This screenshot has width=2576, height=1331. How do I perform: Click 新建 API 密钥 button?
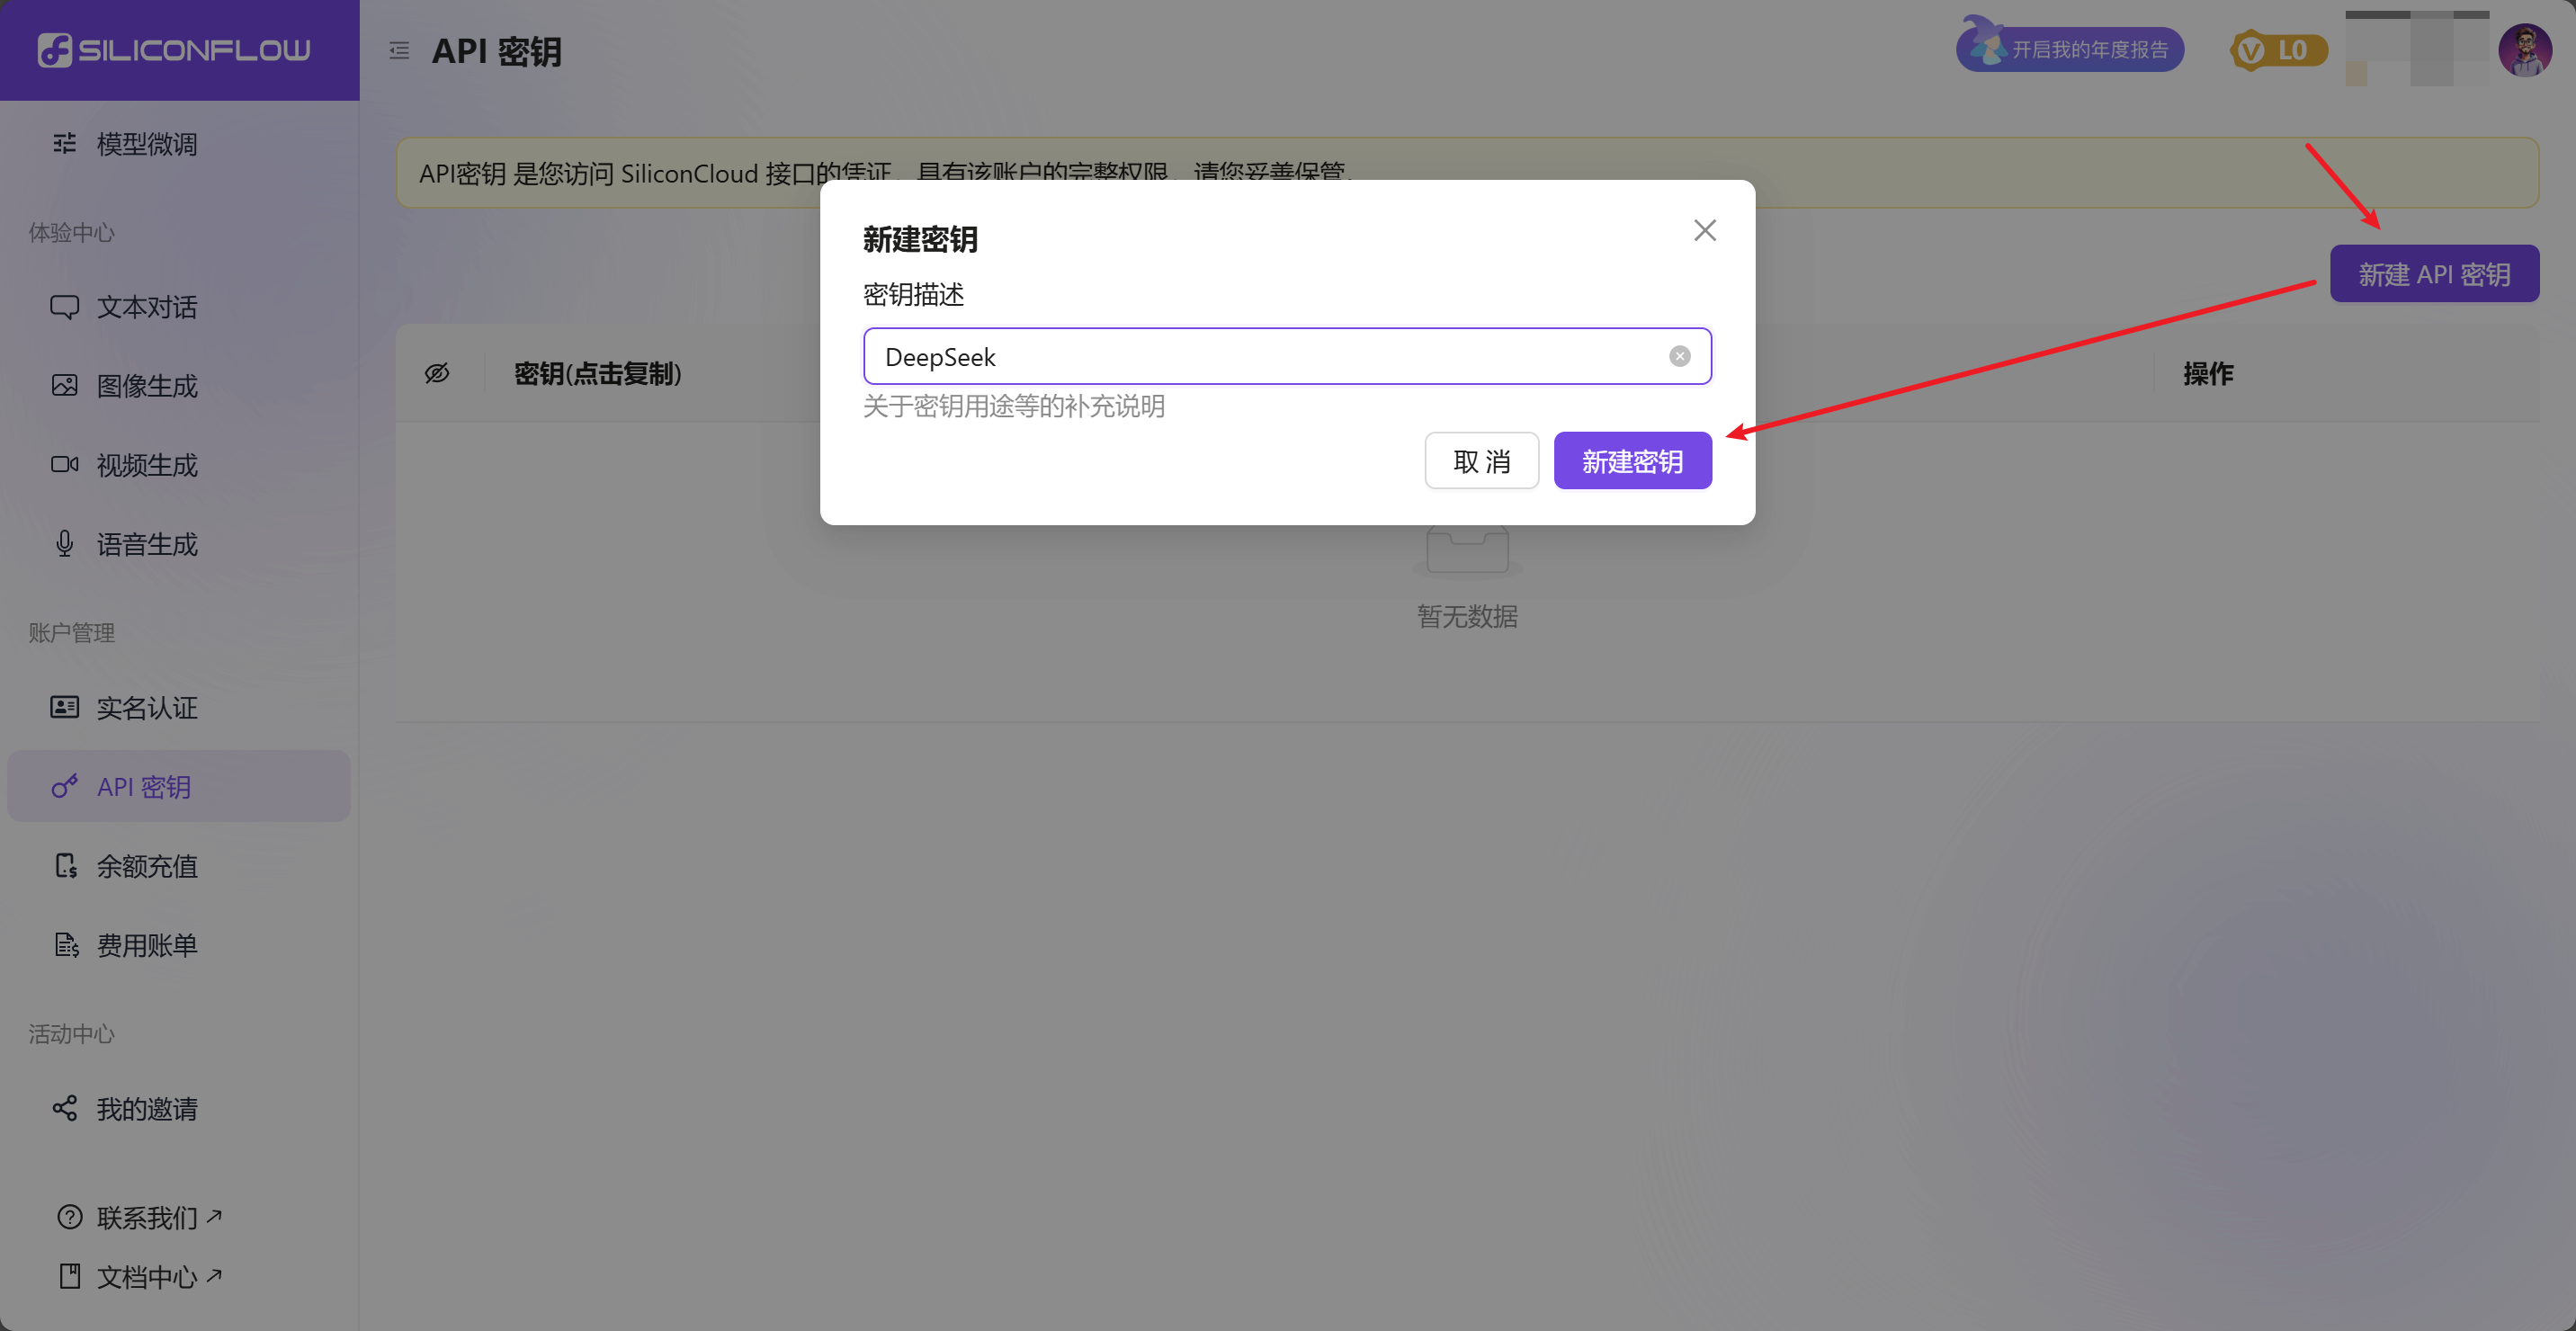point(2433,274)
